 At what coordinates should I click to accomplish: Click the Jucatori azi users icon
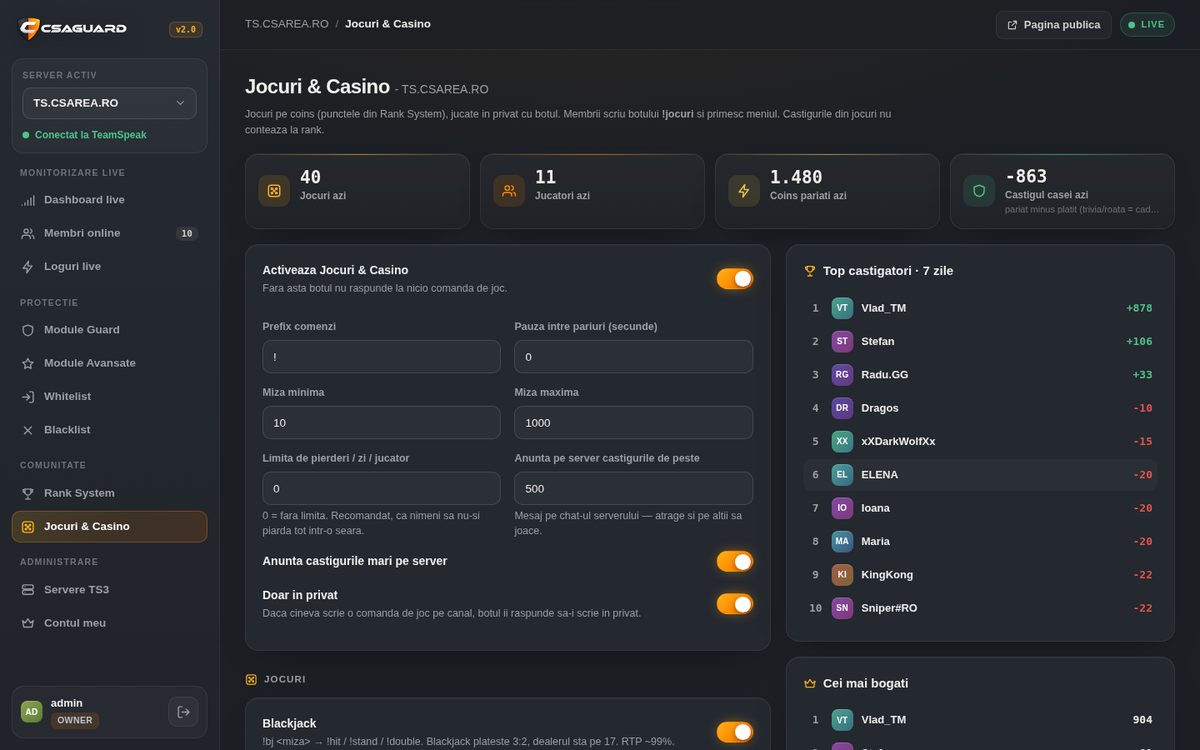[509, 191]
